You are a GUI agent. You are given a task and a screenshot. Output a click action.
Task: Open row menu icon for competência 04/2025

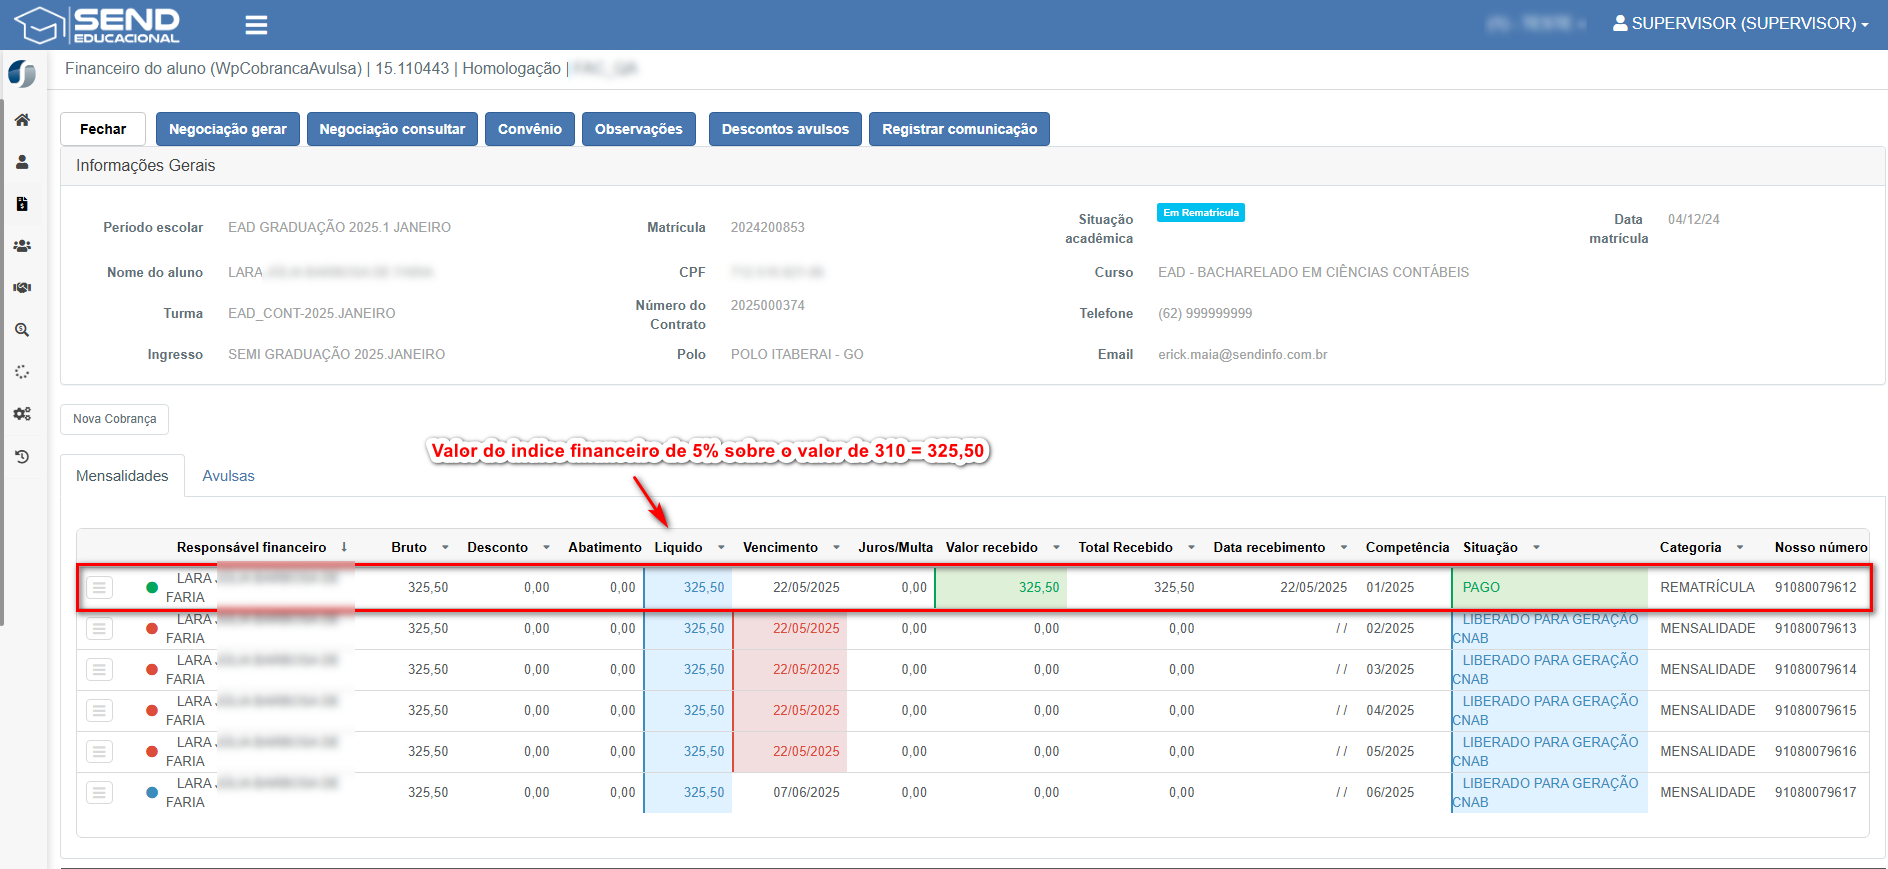tap(99, 711)
